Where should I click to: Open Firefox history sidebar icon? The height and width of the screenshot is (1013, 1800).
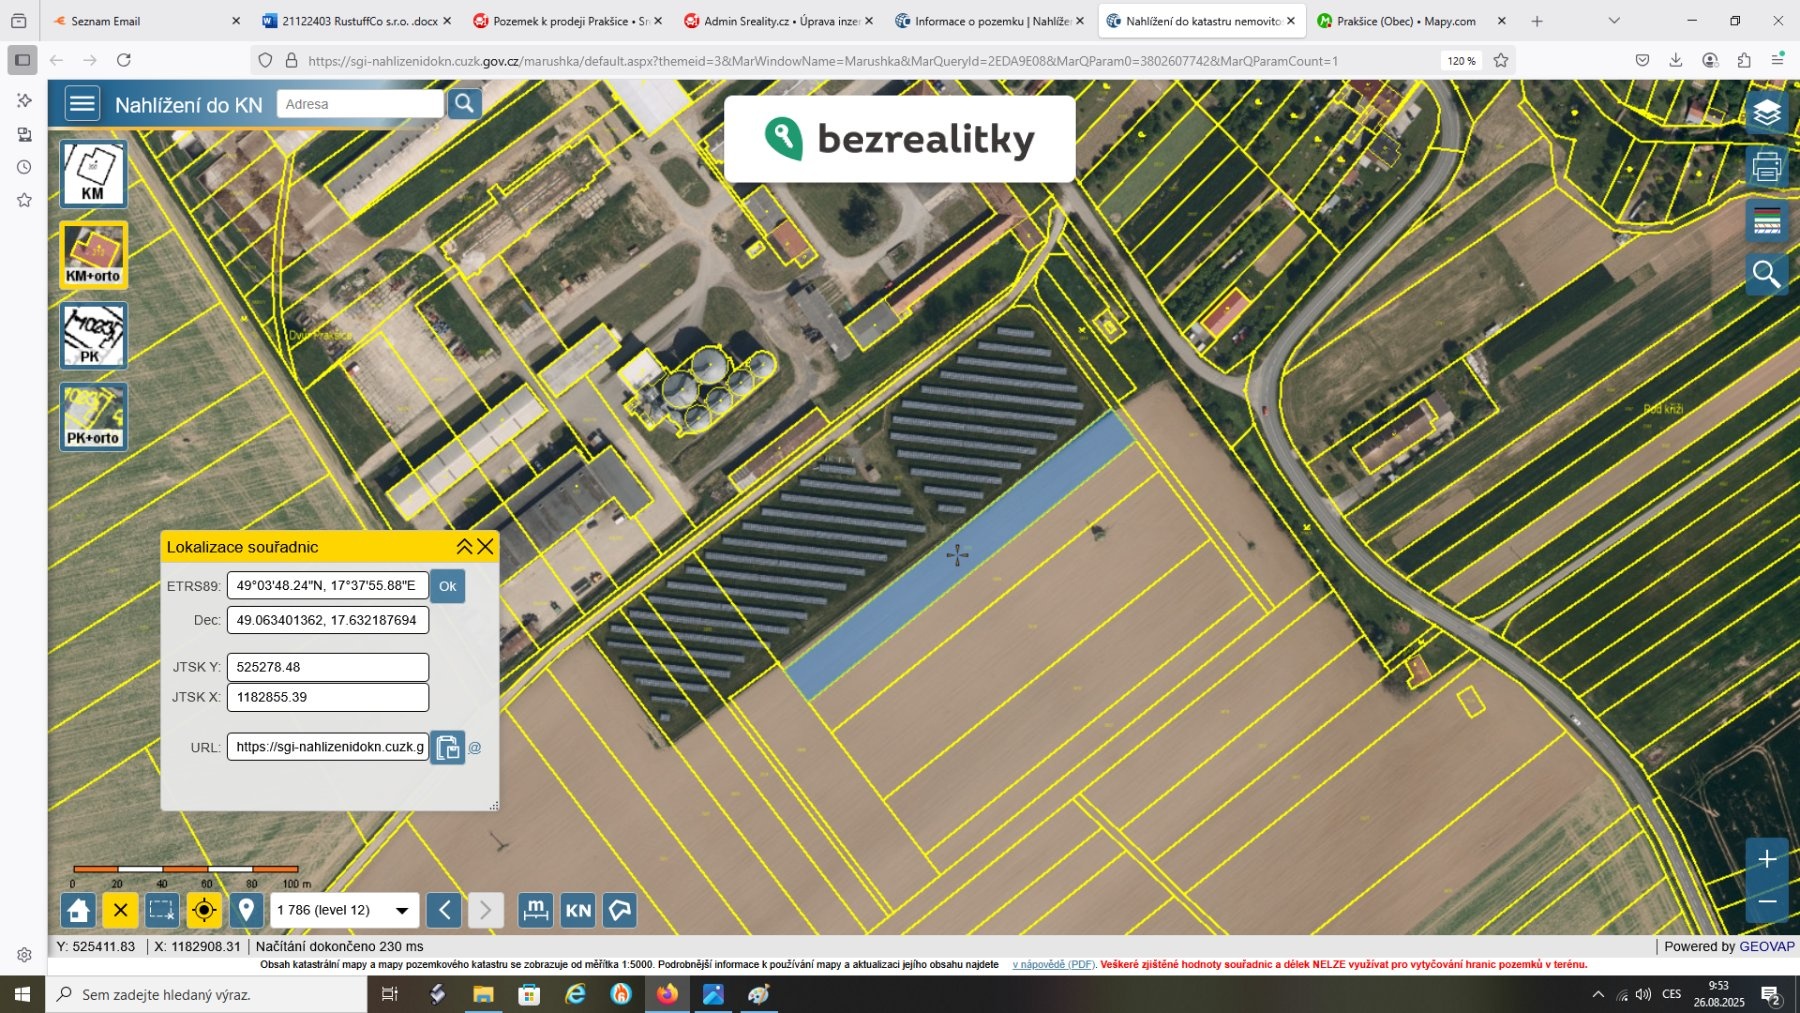24,167
